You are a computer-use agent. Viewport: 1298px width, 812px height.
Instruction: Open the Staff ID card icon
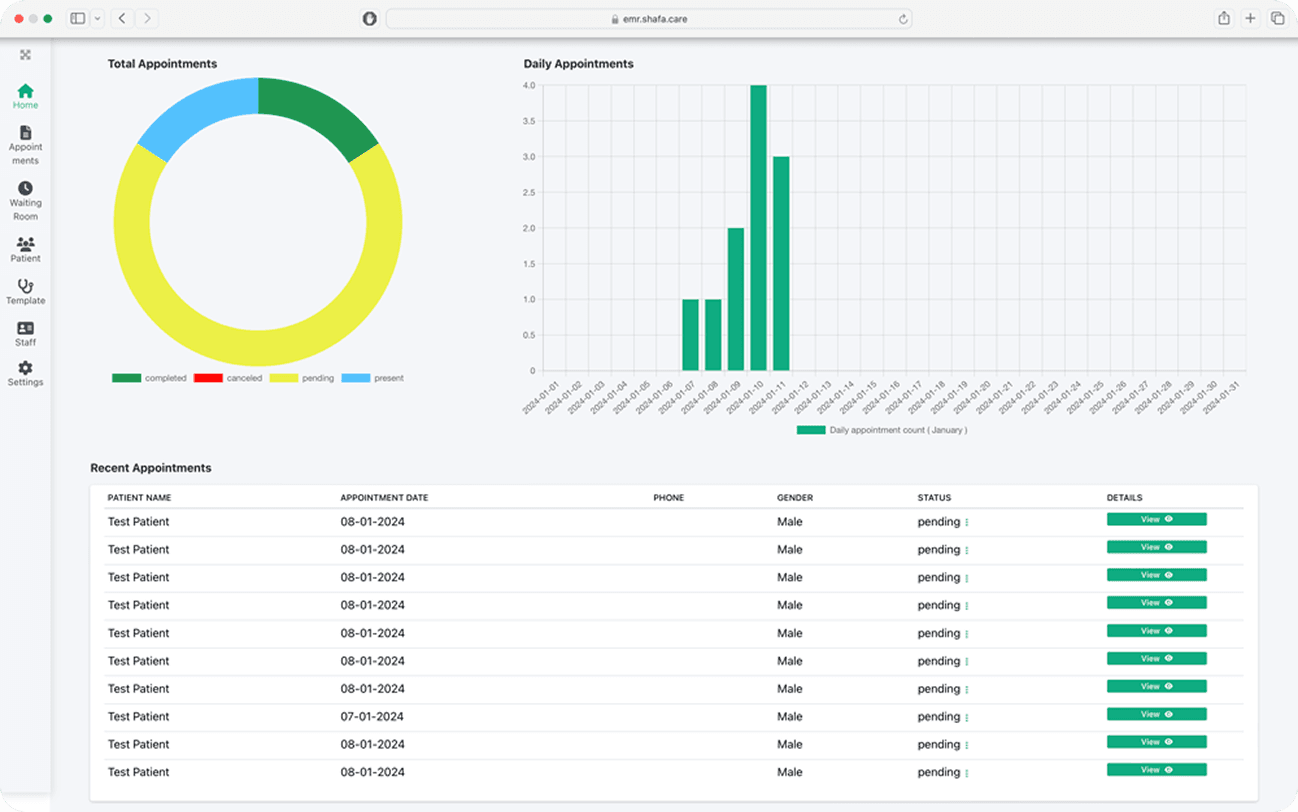(x=25, y=328)
